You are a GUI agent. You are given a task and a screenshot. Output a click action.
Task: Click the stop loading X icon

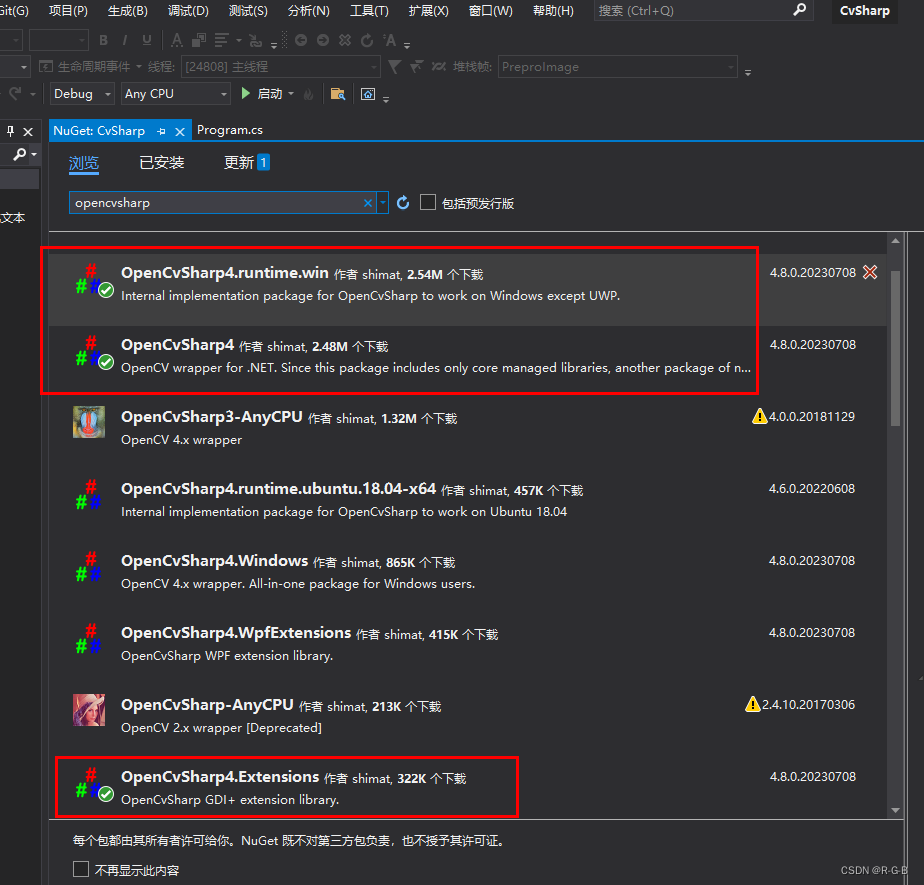click(345, 40)
